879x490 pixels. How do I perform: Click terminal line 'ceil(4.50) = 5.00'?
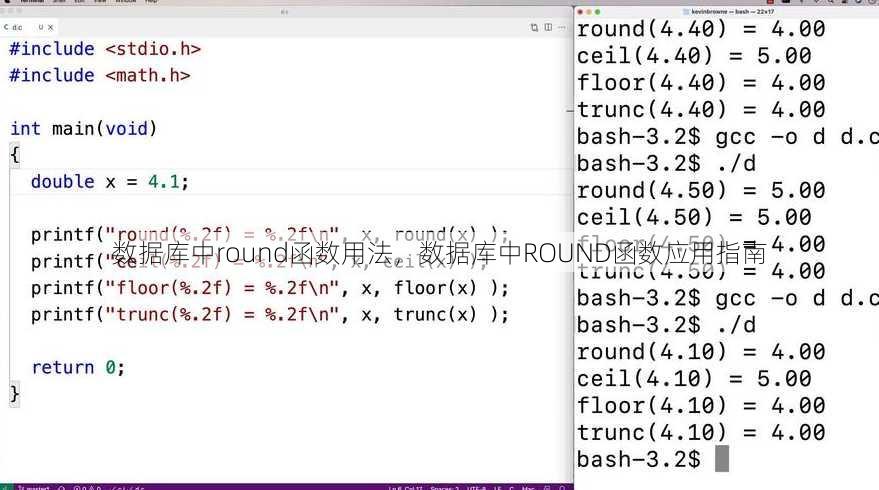tap(694, 218)
